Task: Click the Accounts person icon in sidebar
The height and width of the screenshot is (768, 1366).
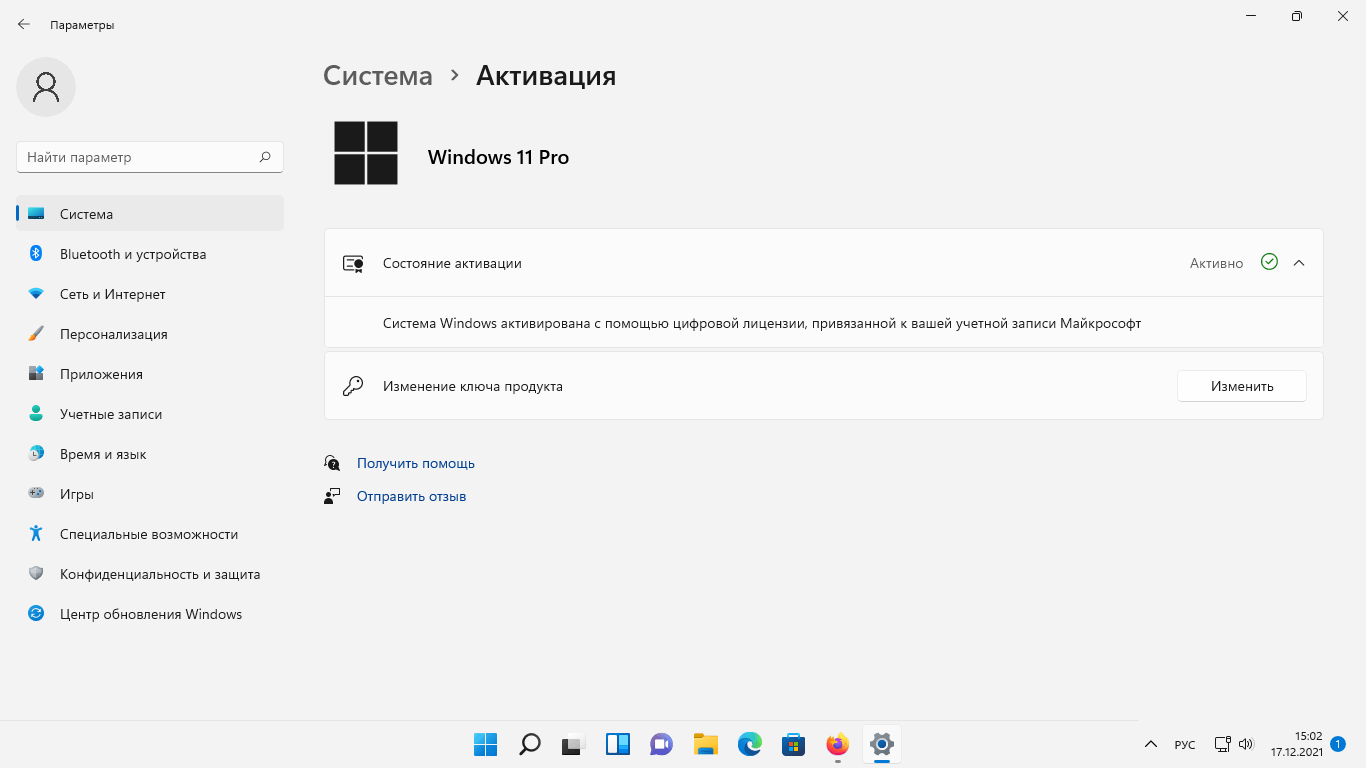Action: 36,414
